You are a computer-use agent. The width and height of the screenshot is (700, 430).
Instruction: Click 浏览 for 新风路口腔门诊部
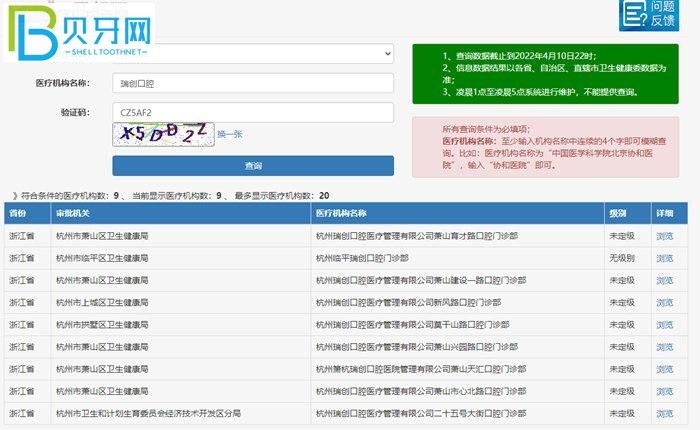click(665, 302)
